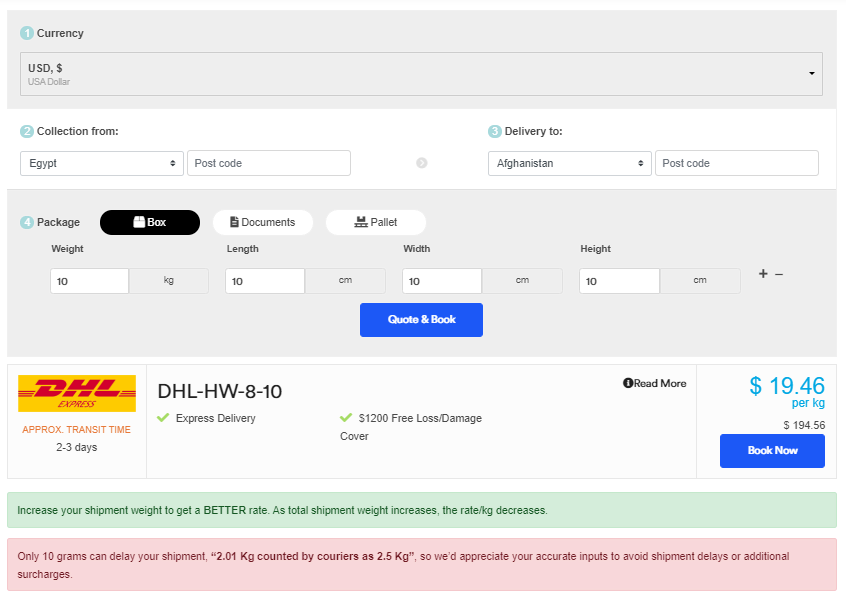Click the green checkmark beside Free Loss/Damage Cover

(x=346, y=418)
